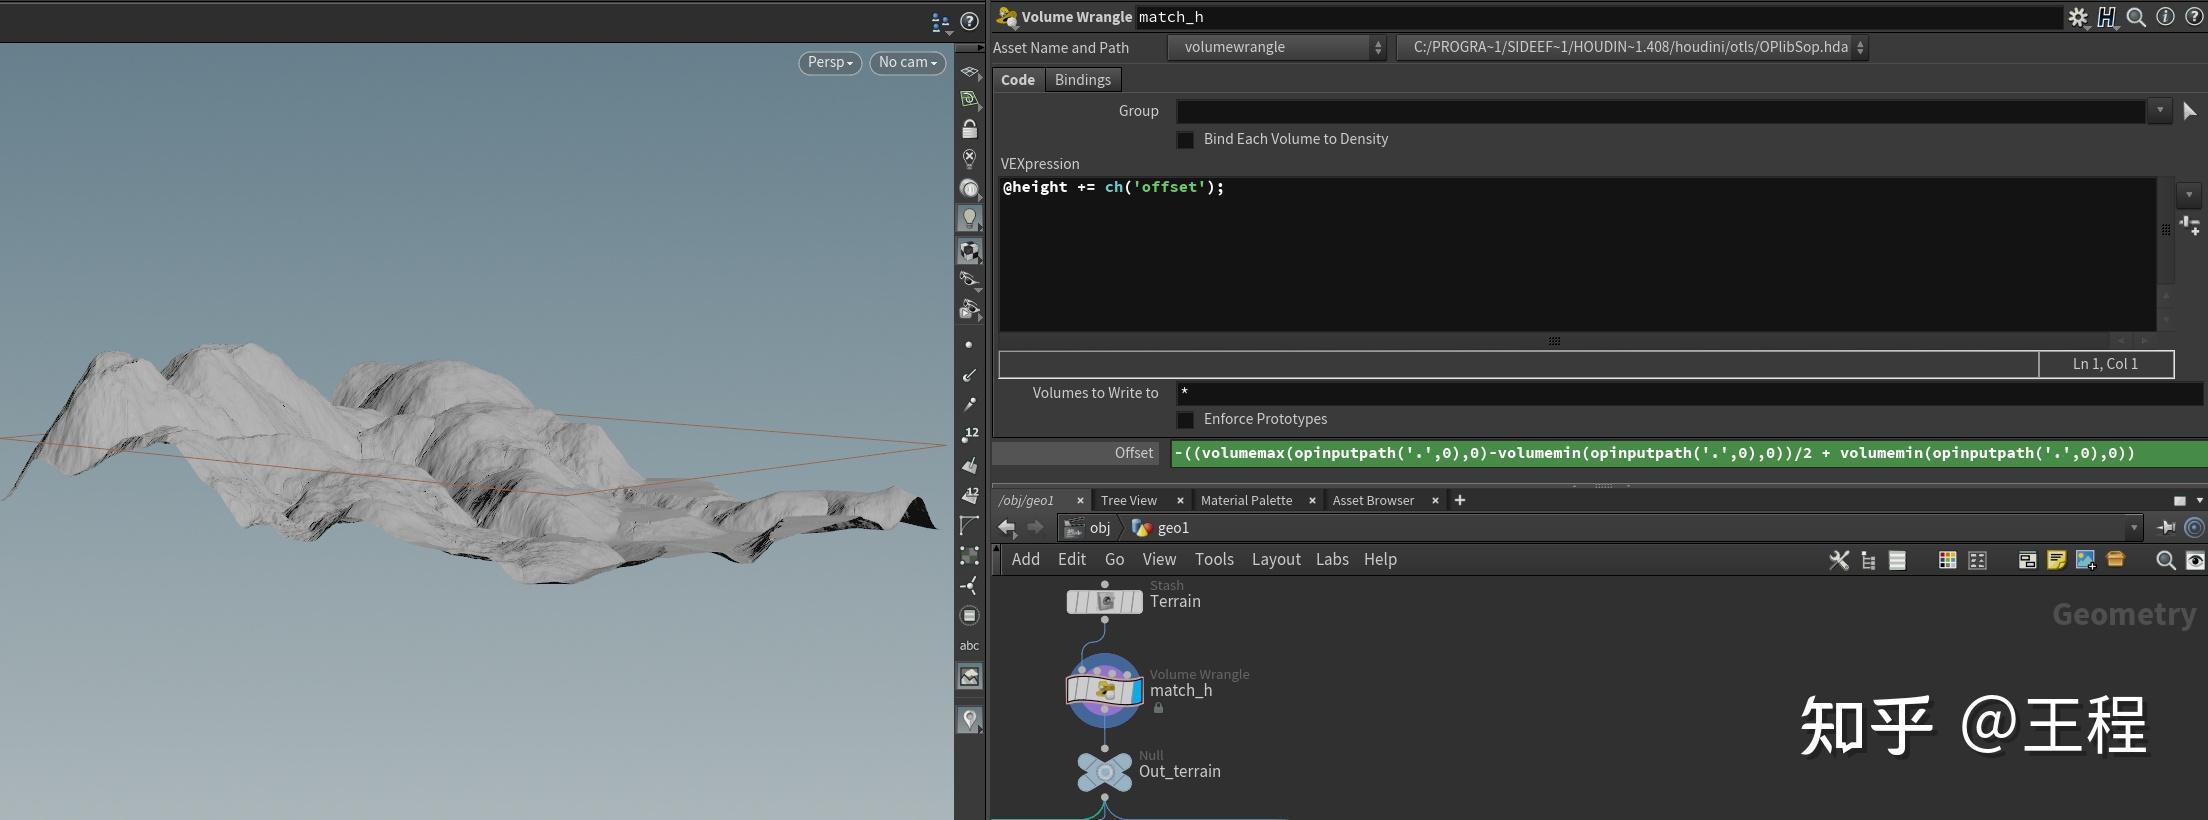Open the Persp viewport dropdown
Screen dimensions: 2208x820
click(830, 62)
